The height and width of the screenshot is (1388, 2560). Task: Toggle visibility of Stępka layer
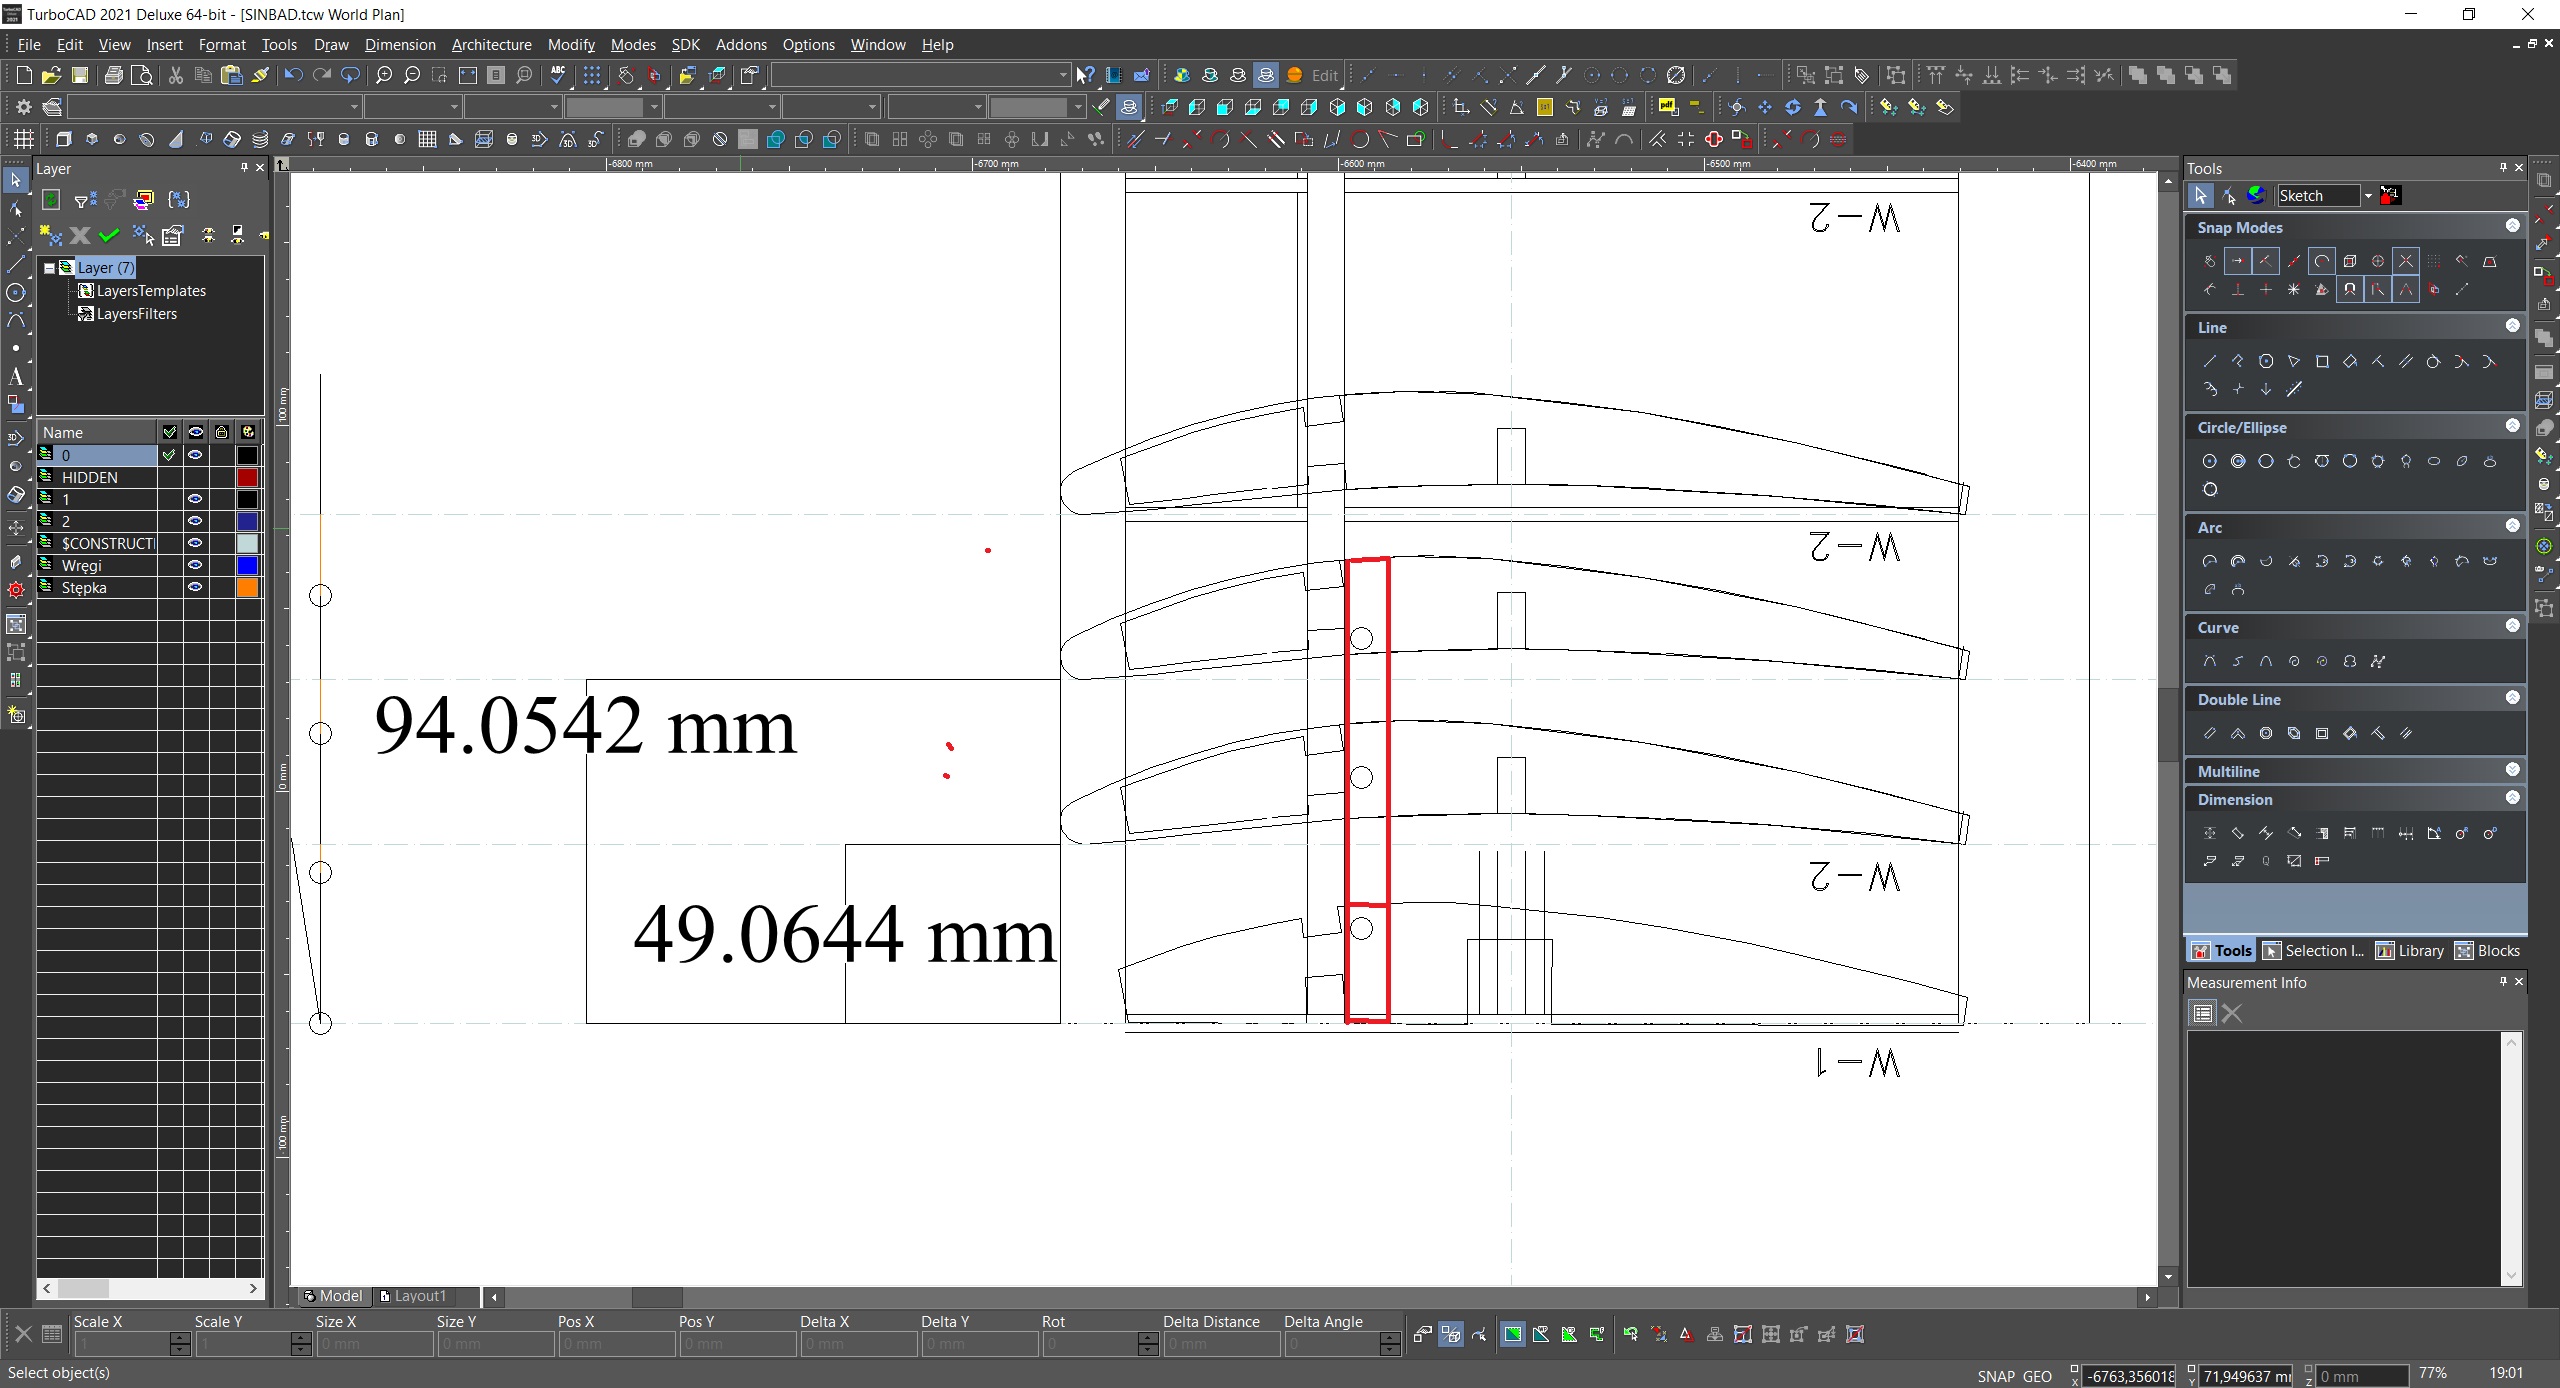[x=195, y=588]
